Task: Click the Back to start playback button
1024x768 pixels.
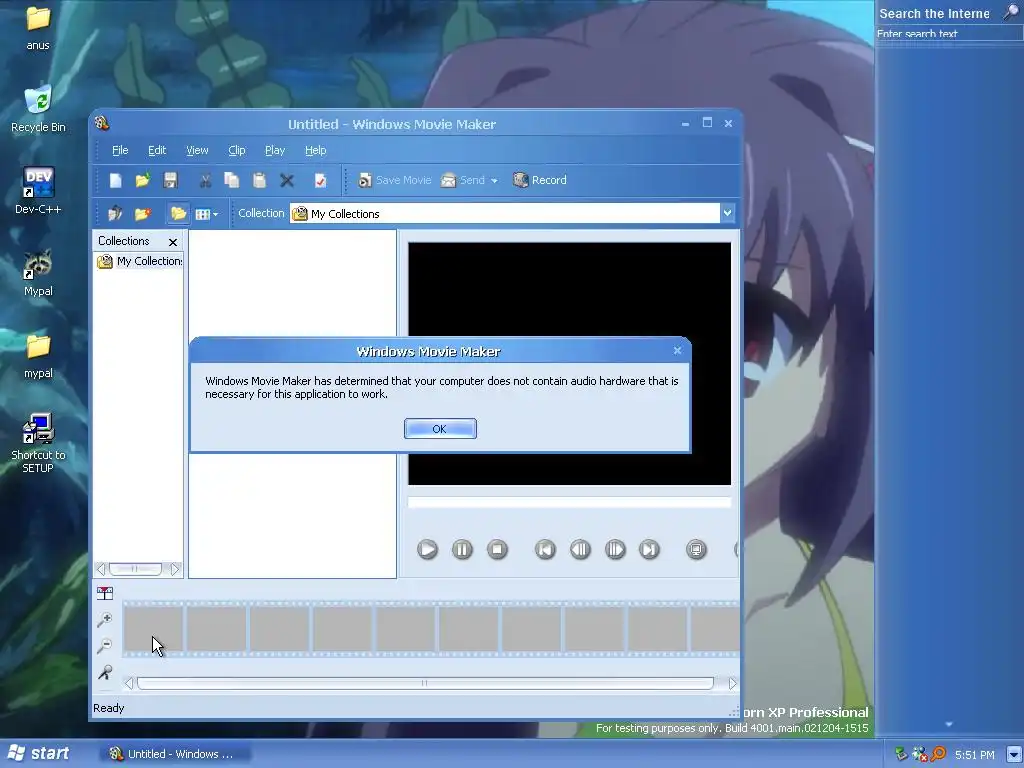Action: tap(545, 549)
